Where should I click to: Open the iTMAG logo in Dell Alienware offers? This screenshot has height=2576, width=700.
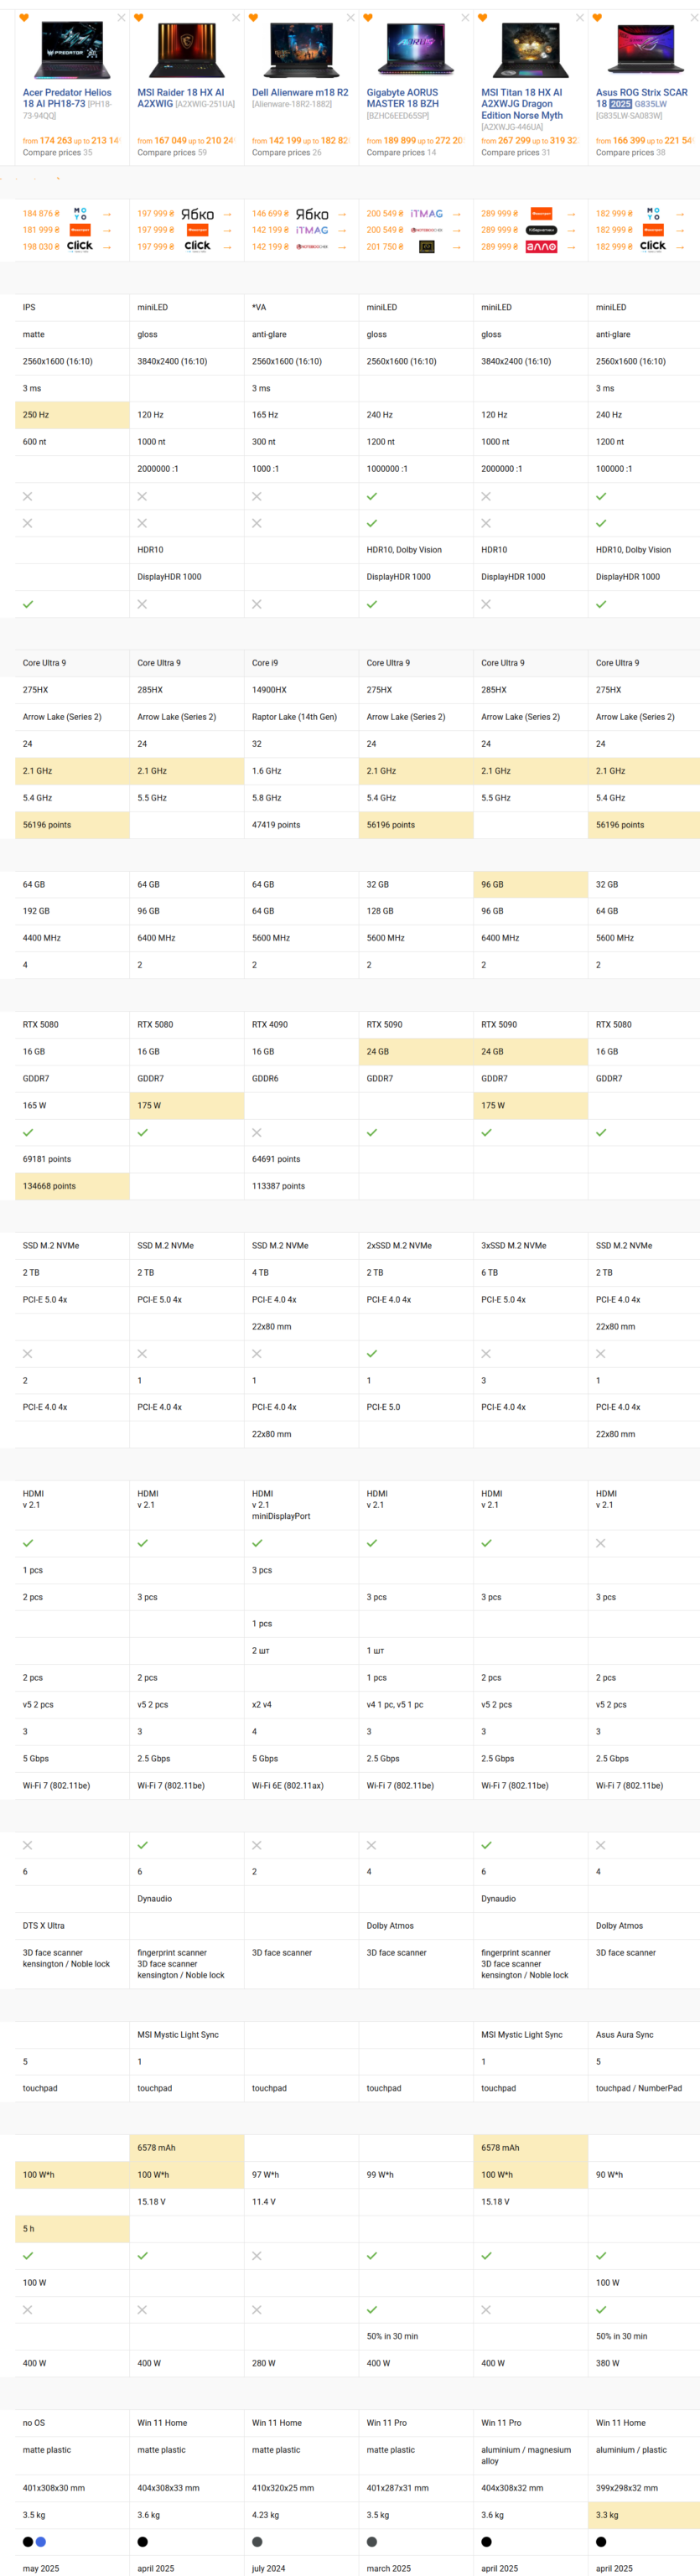coord(312,230)
